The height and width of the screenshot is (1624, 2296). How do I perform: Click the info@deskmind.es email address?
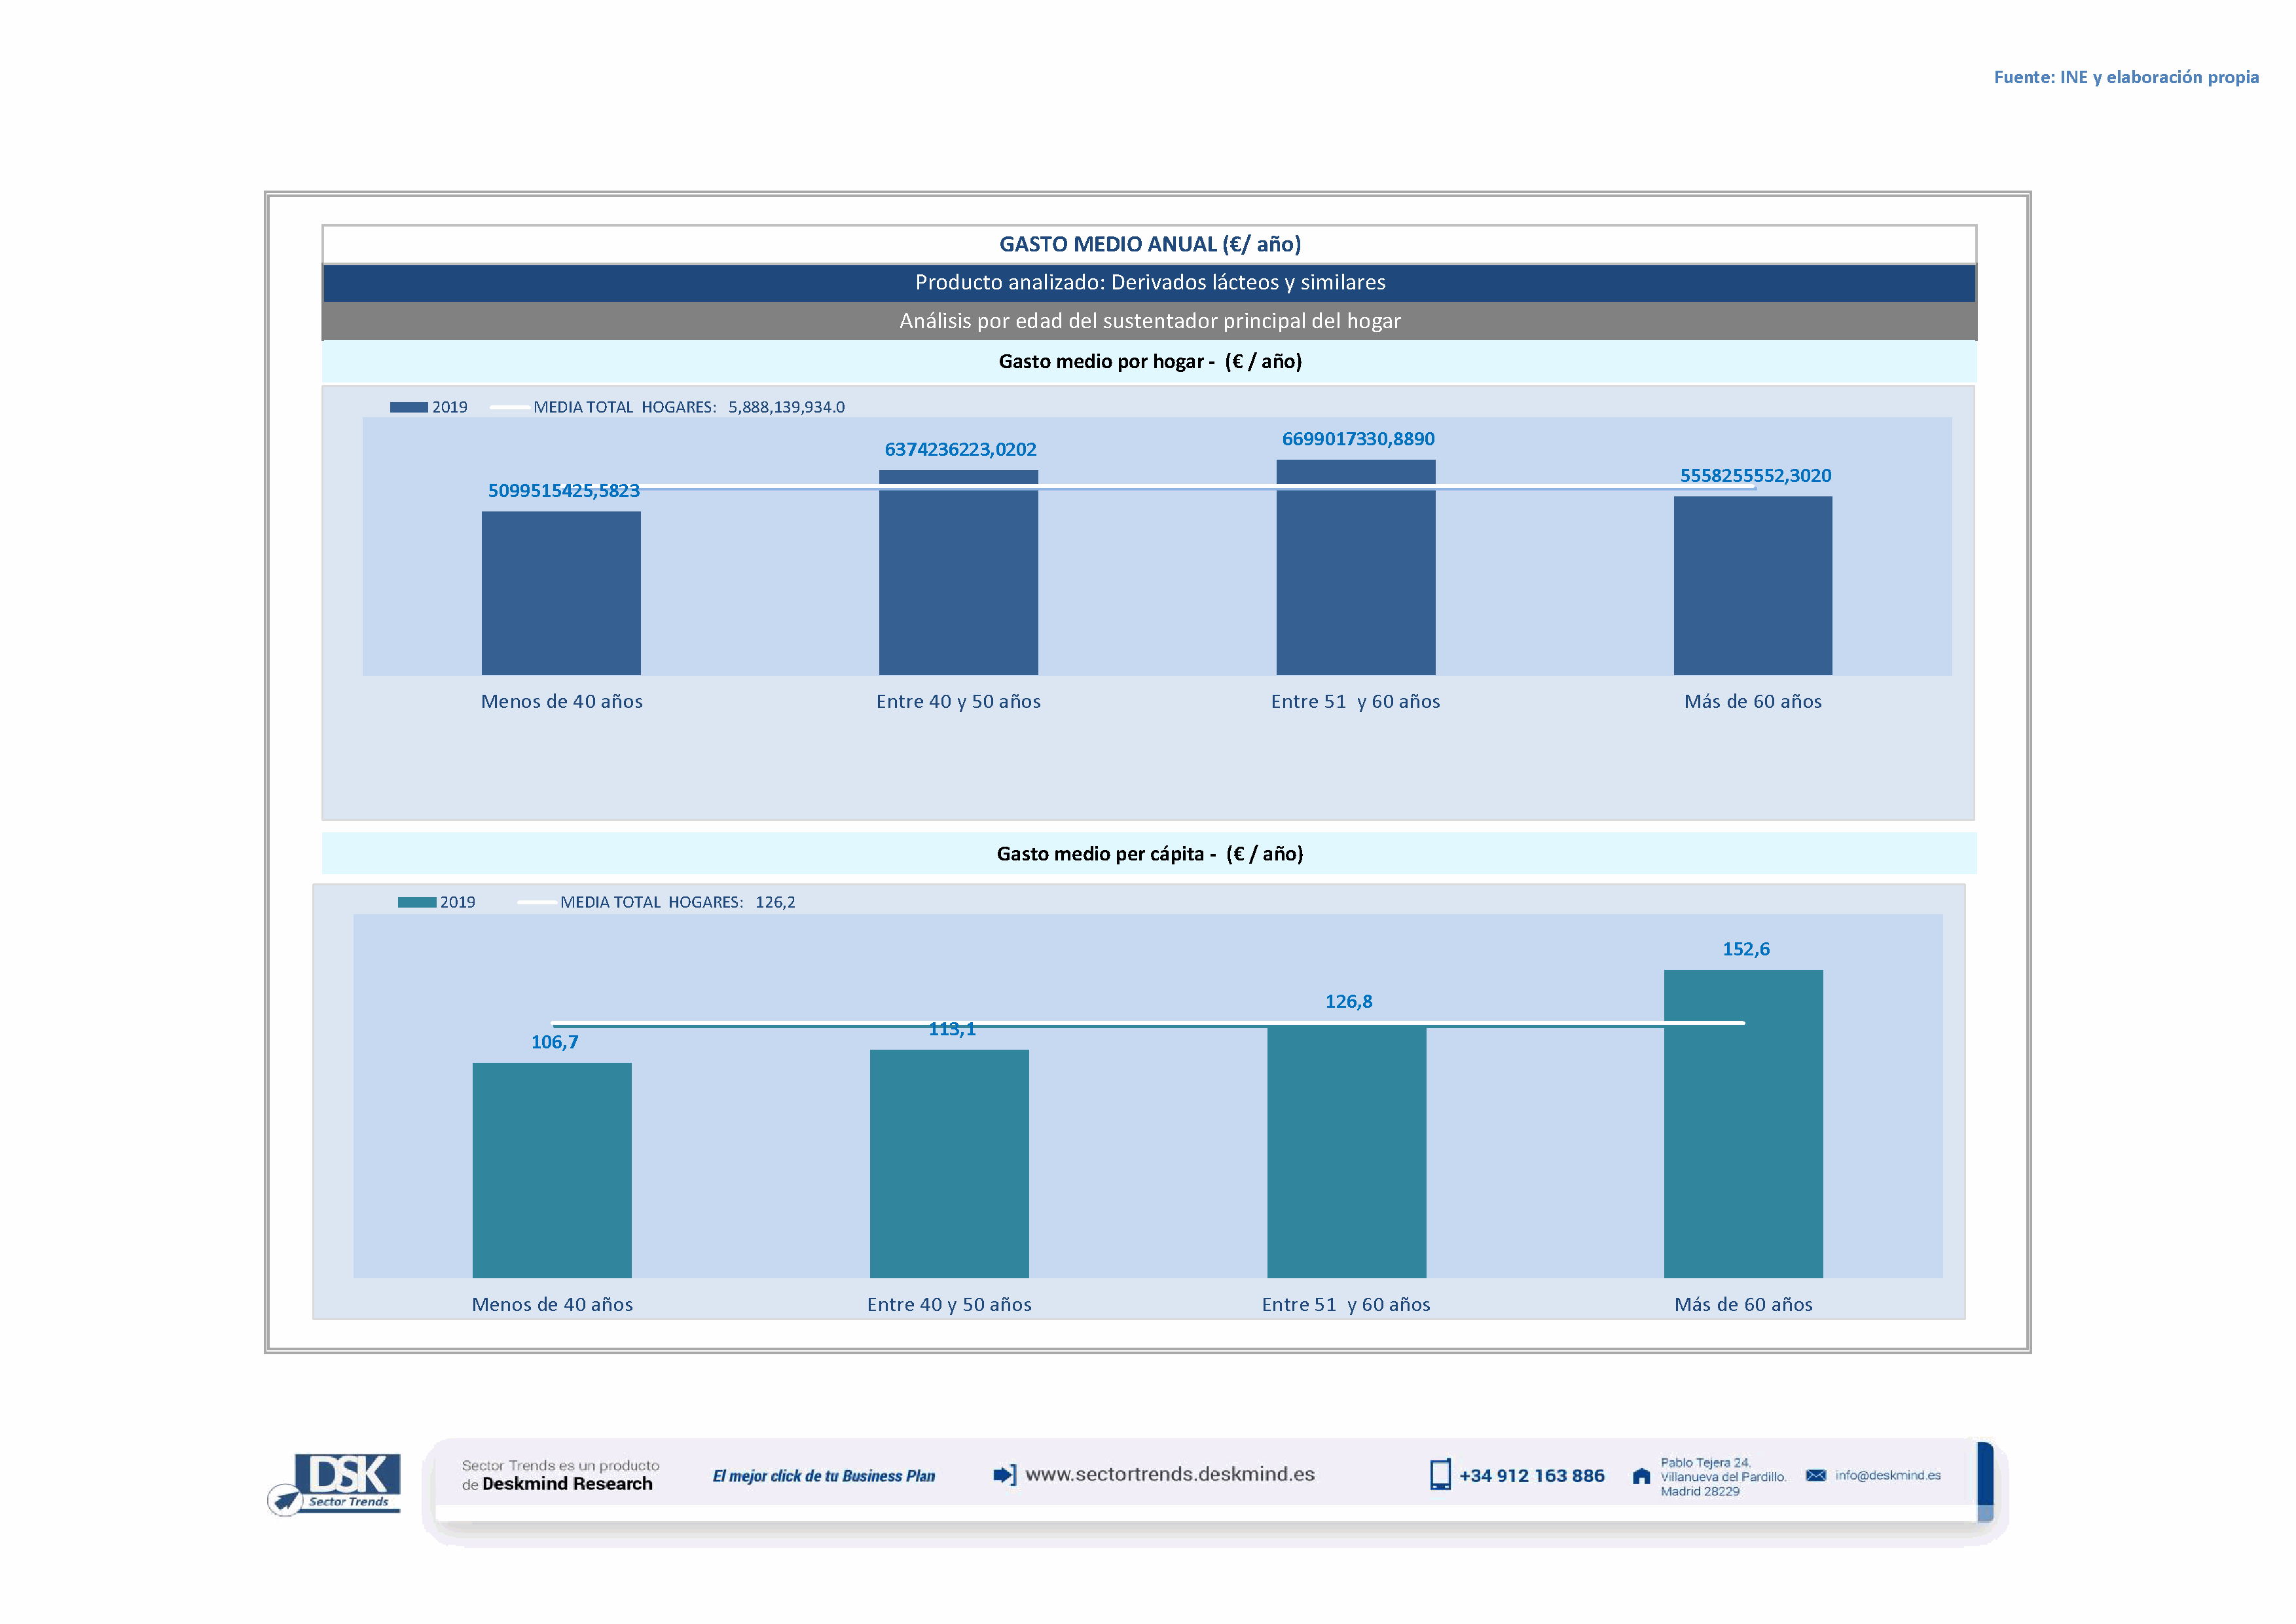[1887, 1476]
